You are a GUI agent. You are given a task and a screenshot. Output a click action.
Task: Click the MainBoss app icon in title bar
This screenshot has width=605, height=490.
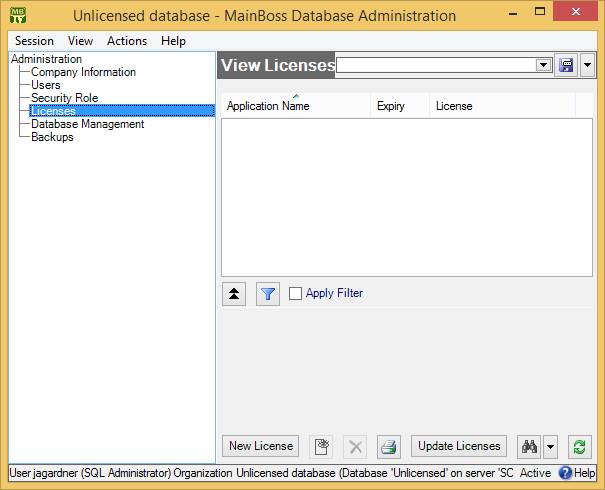coord(18,15)
